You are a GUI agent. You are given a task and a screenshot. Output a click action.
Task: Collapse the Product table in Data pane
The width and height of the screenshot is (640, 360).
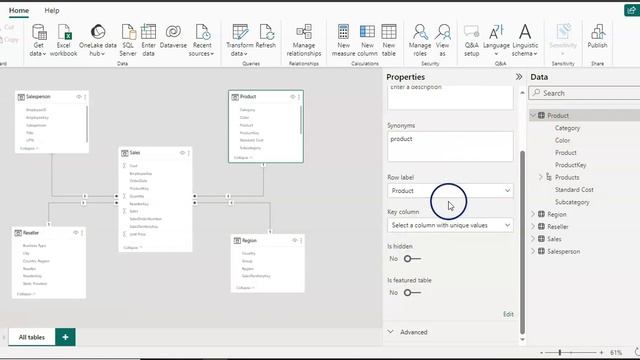pos(533,116)
